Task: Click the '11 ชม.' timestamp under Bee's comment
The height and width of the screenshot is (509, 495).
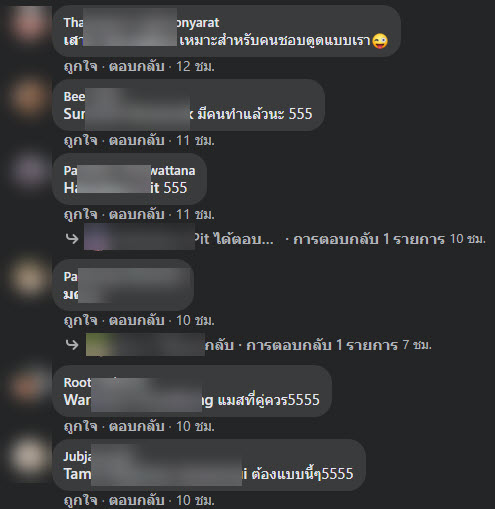Action: pos(195,140)
